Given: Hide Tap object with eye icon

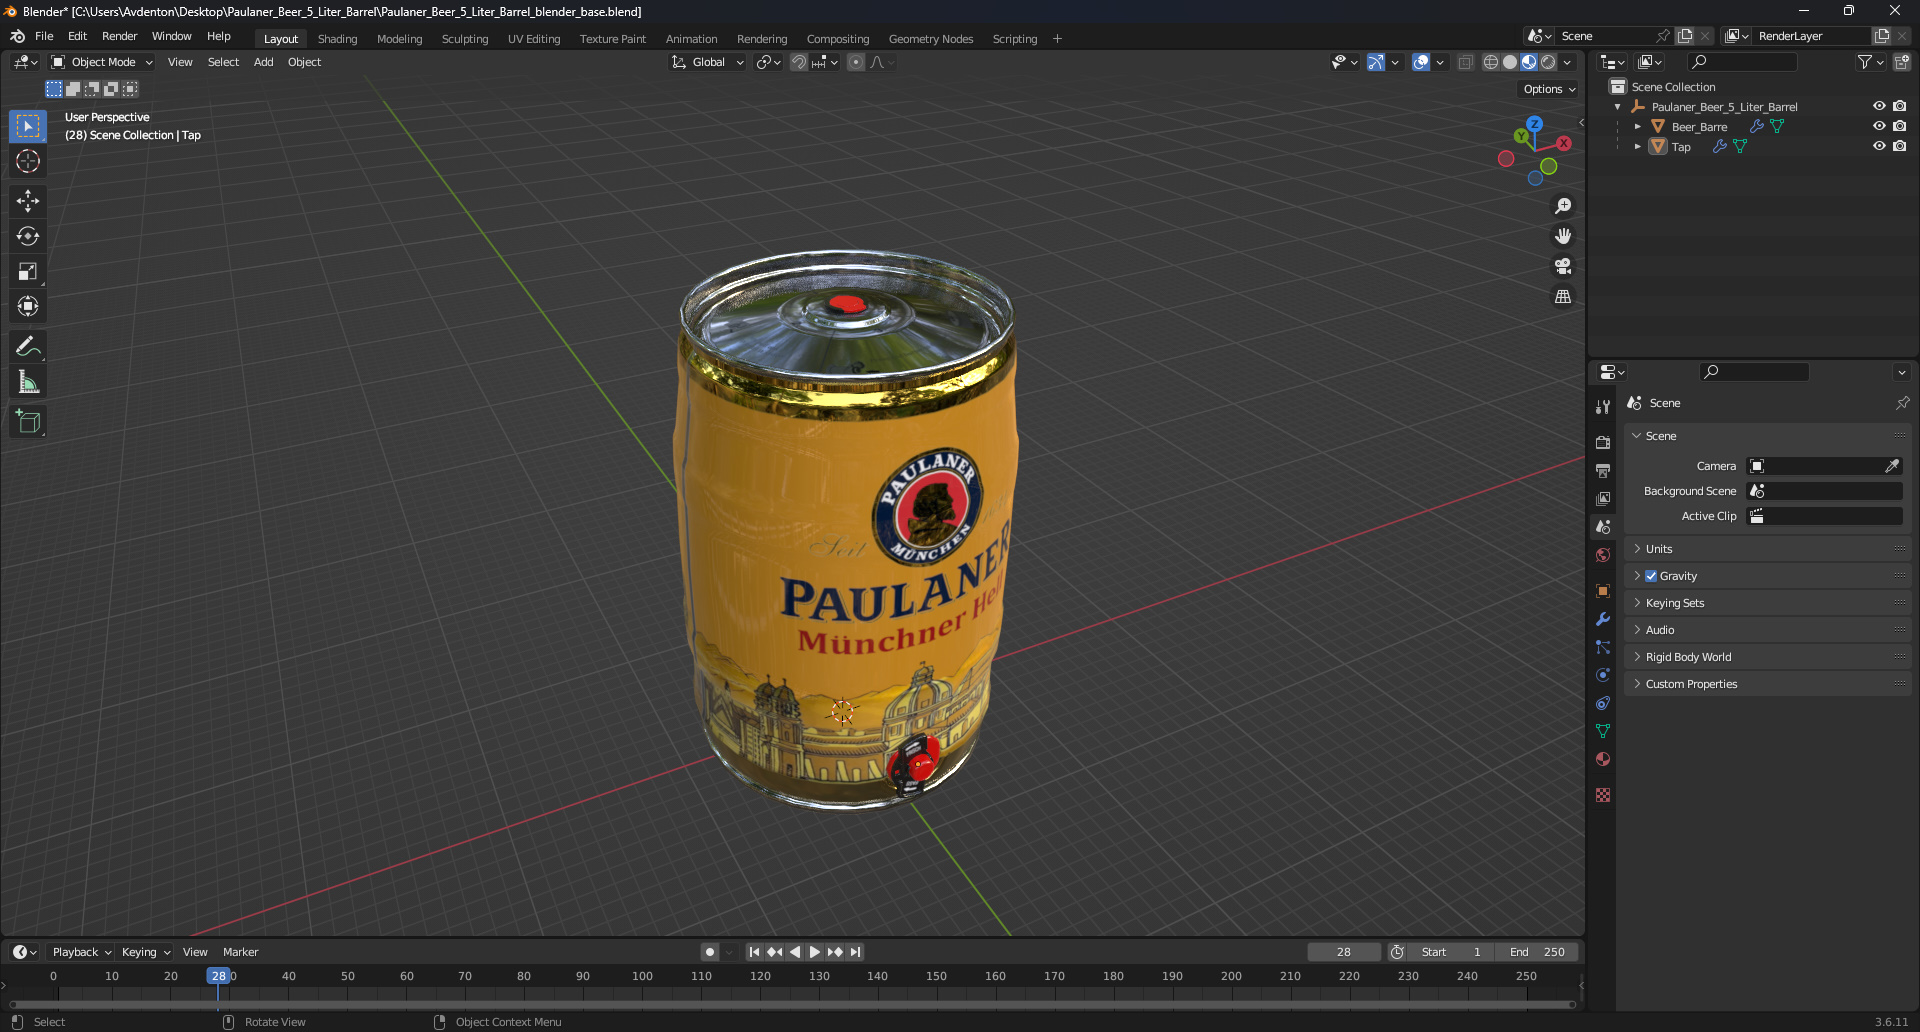Looking at the screenshot, I should point(1879,146).
